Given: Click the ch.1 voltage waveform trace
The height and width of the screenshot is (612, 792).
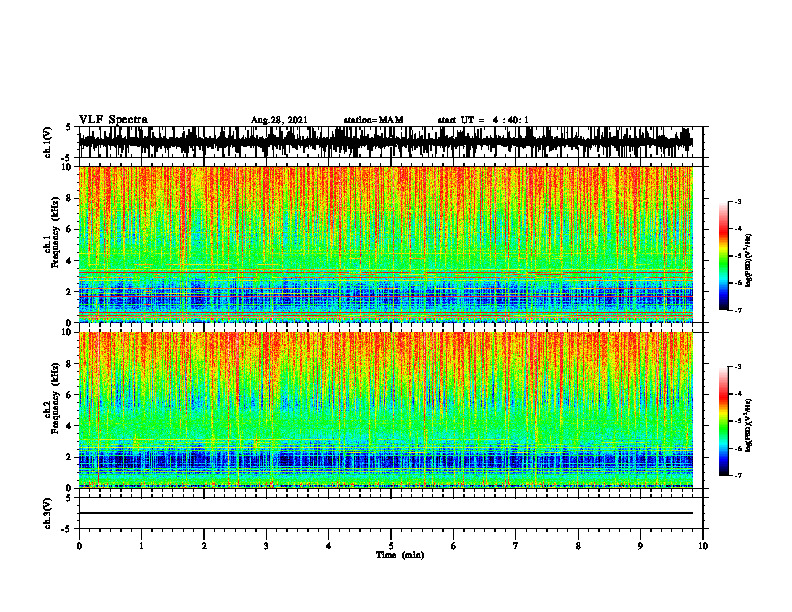Looking at the screenshot, I should tap(385, 142).
